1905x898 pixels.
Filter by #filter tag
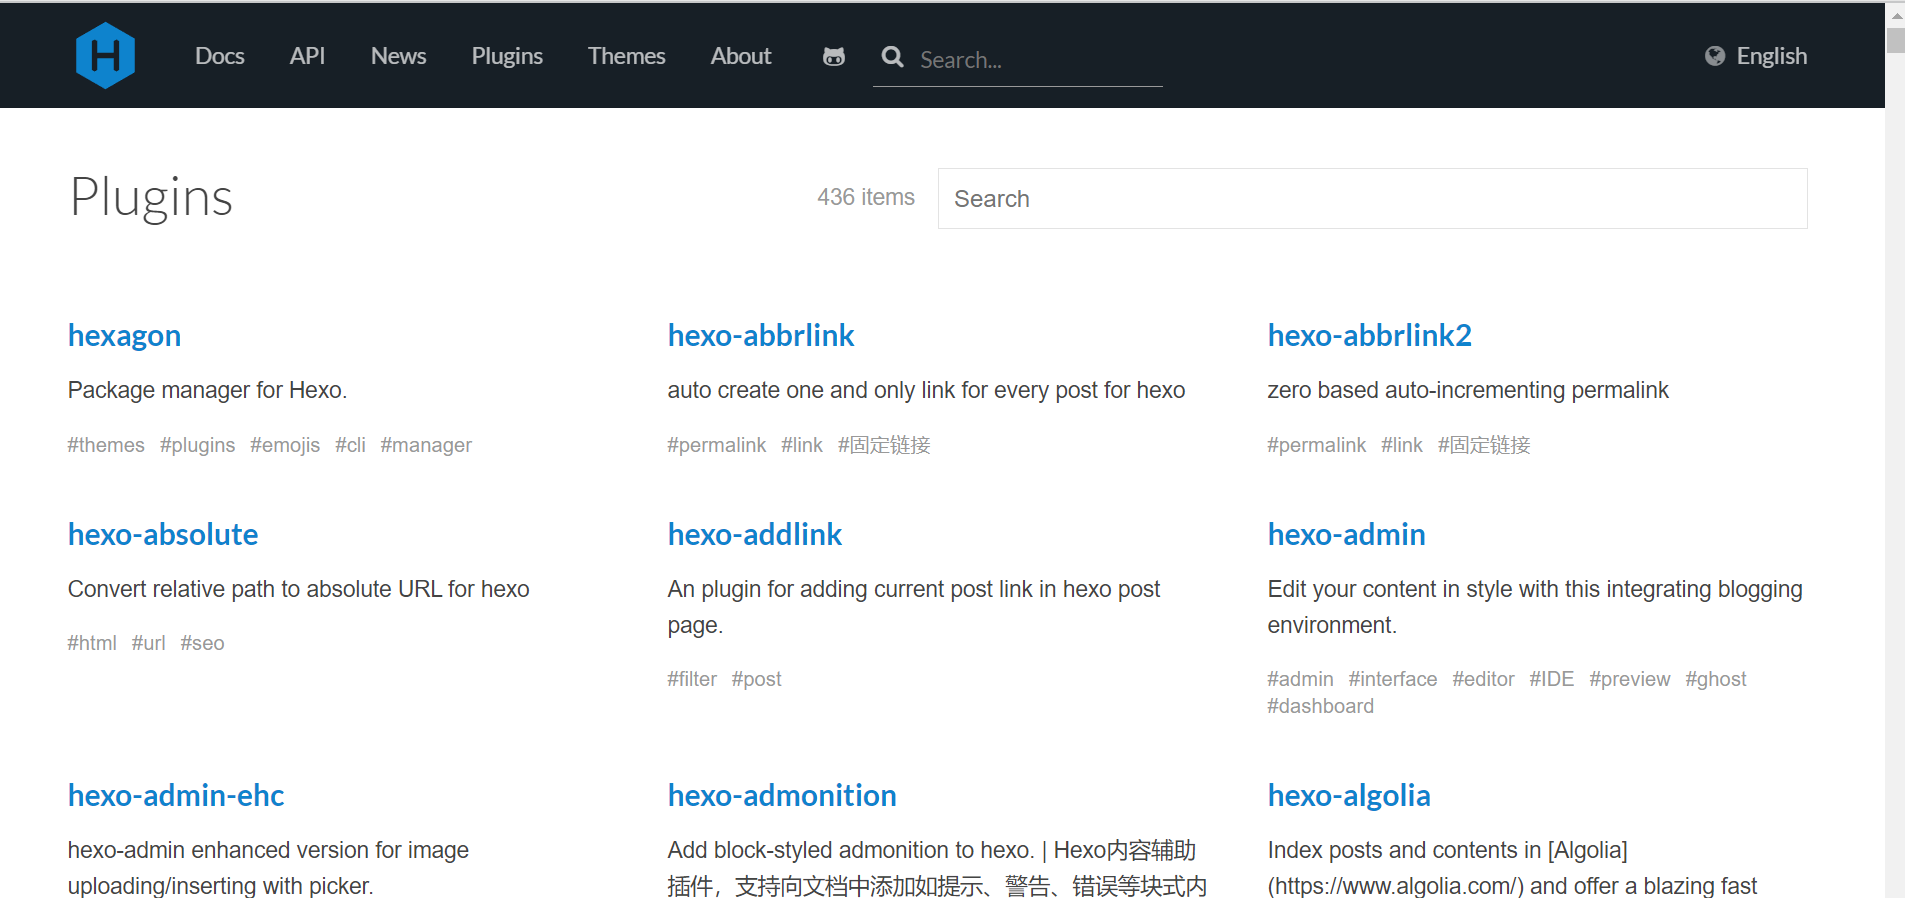tap(692, 679)
